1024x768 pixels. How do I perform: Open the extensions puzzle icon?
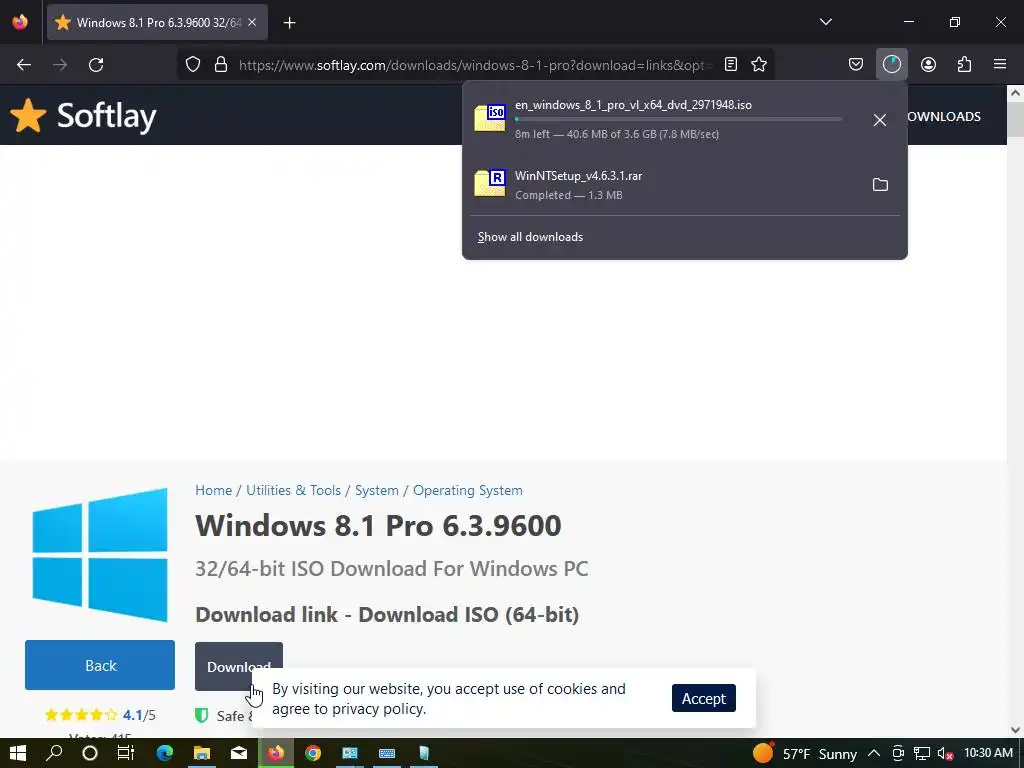click(964, 65)
